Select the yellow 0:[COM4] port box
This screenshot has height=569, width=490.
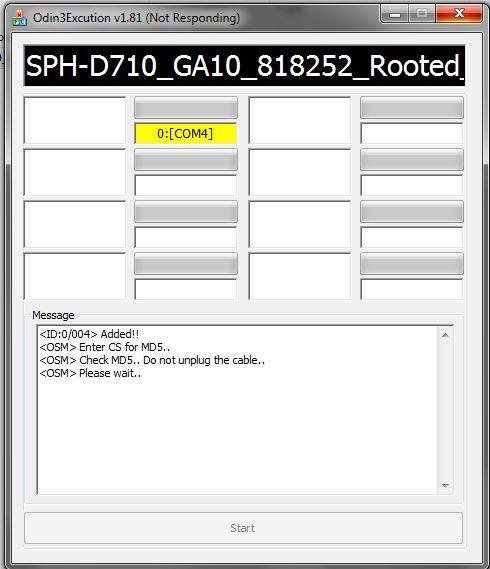point(185,134)
